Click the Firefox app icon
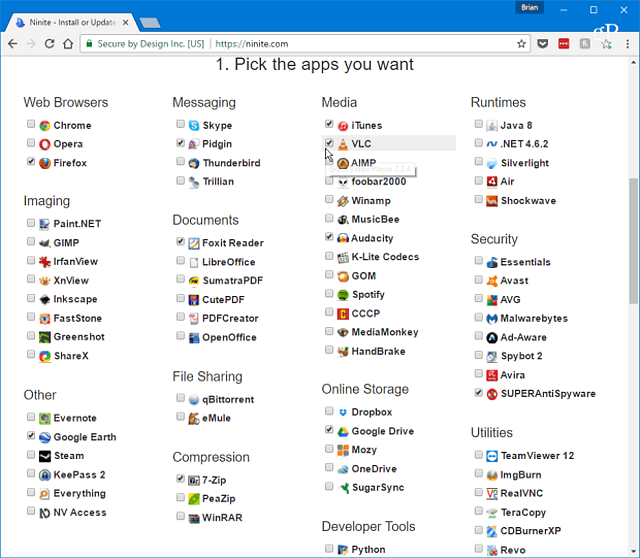 click(44, 163)
